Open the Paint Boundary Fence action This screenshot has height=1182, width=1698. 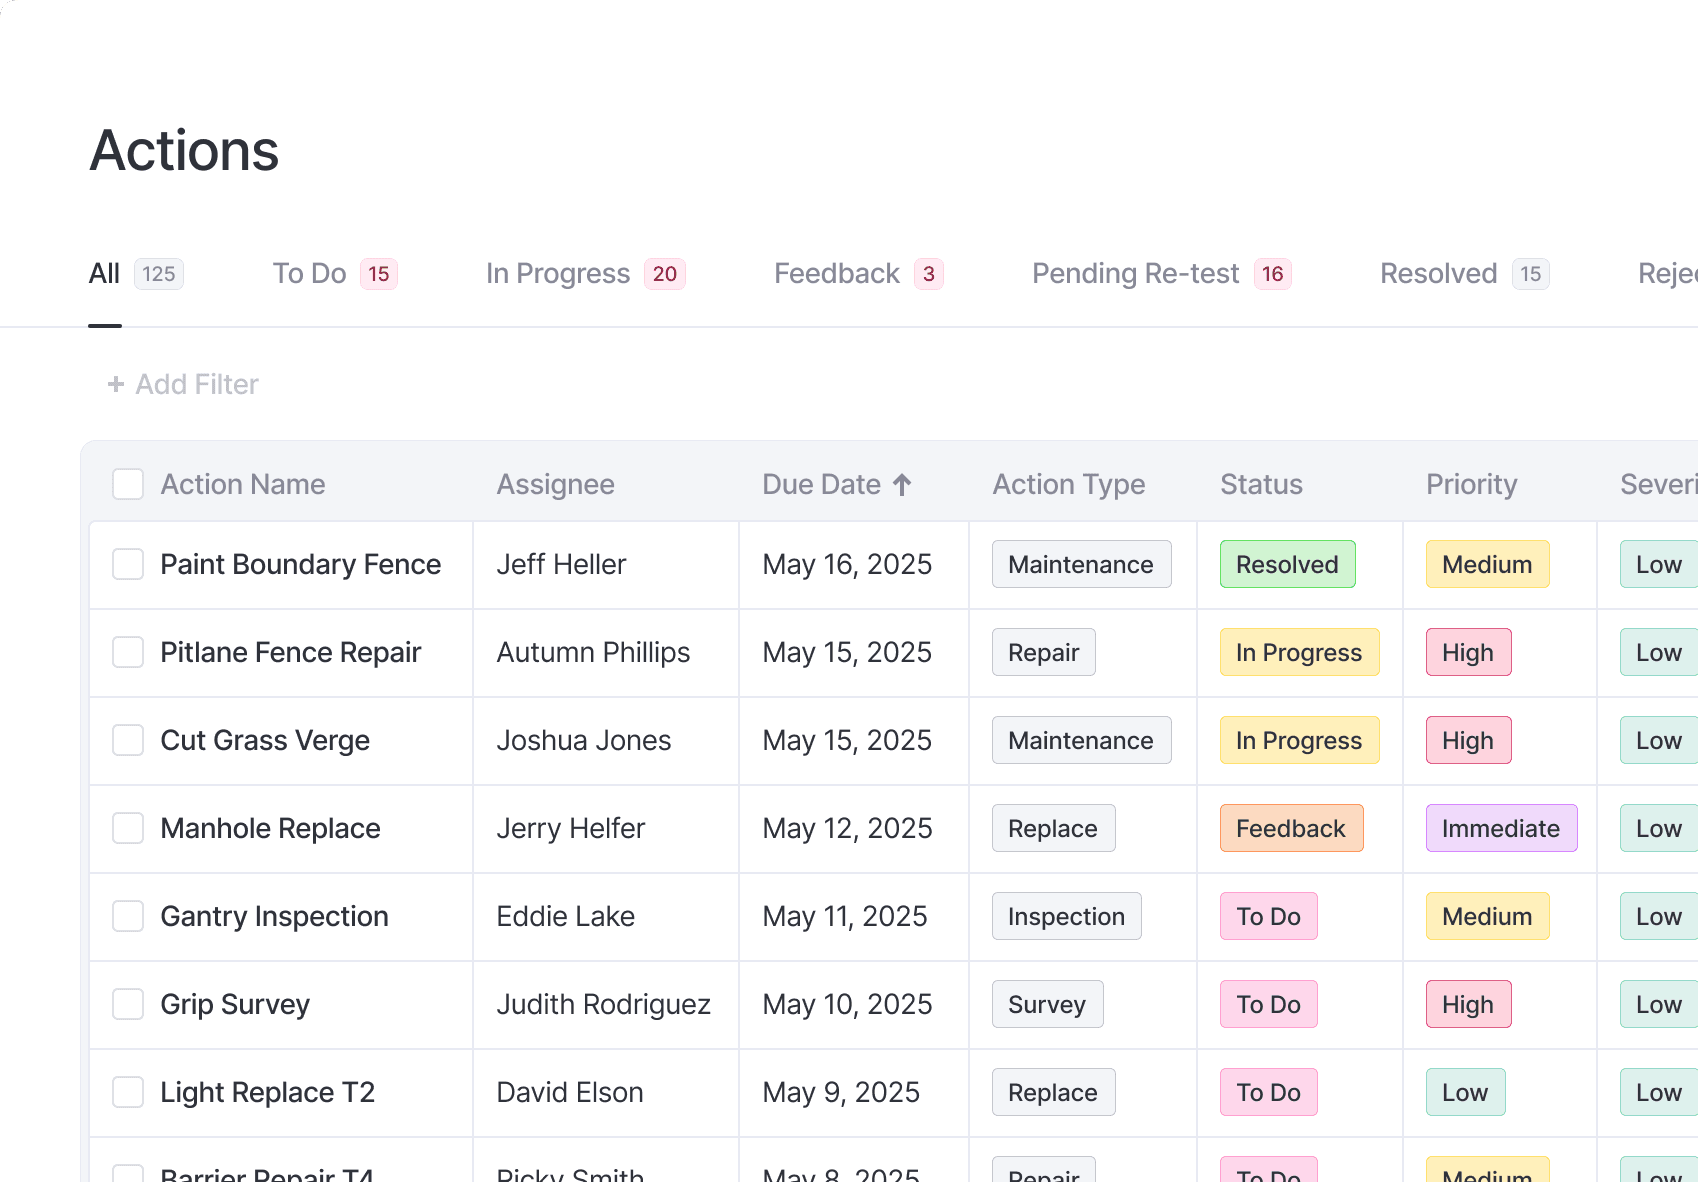coord(300,564)
